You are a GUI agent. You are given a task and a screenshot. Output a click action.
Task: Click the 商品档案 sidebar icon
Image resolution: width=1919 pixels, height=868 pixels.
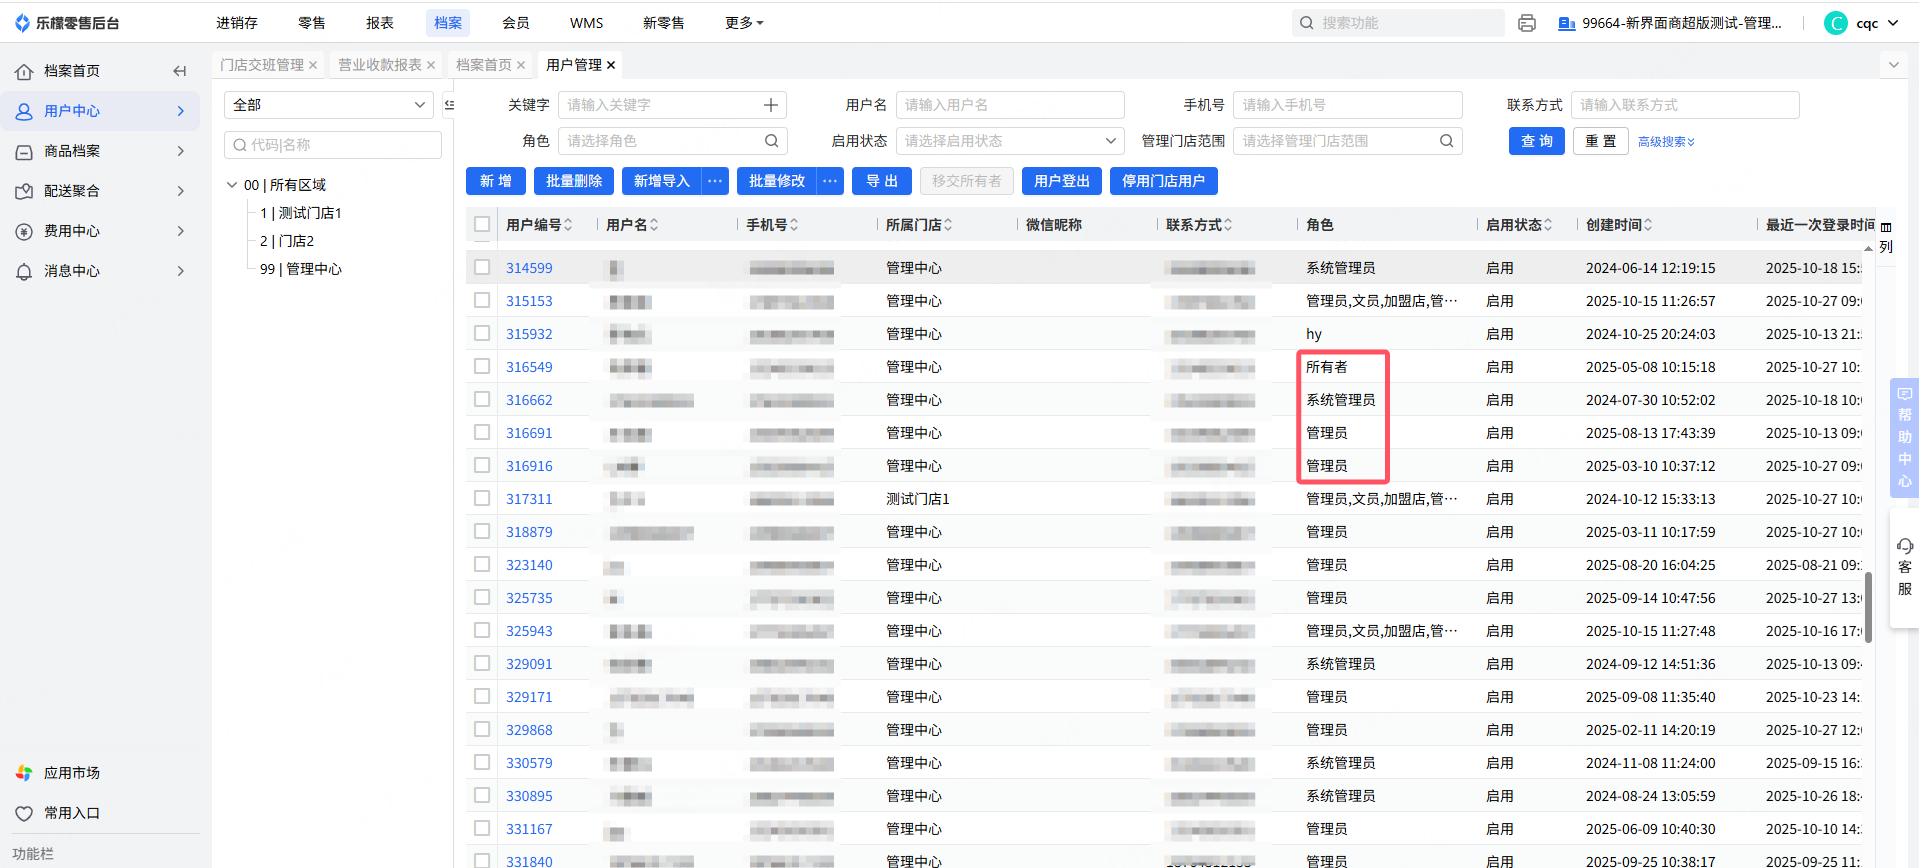point(24,151)
